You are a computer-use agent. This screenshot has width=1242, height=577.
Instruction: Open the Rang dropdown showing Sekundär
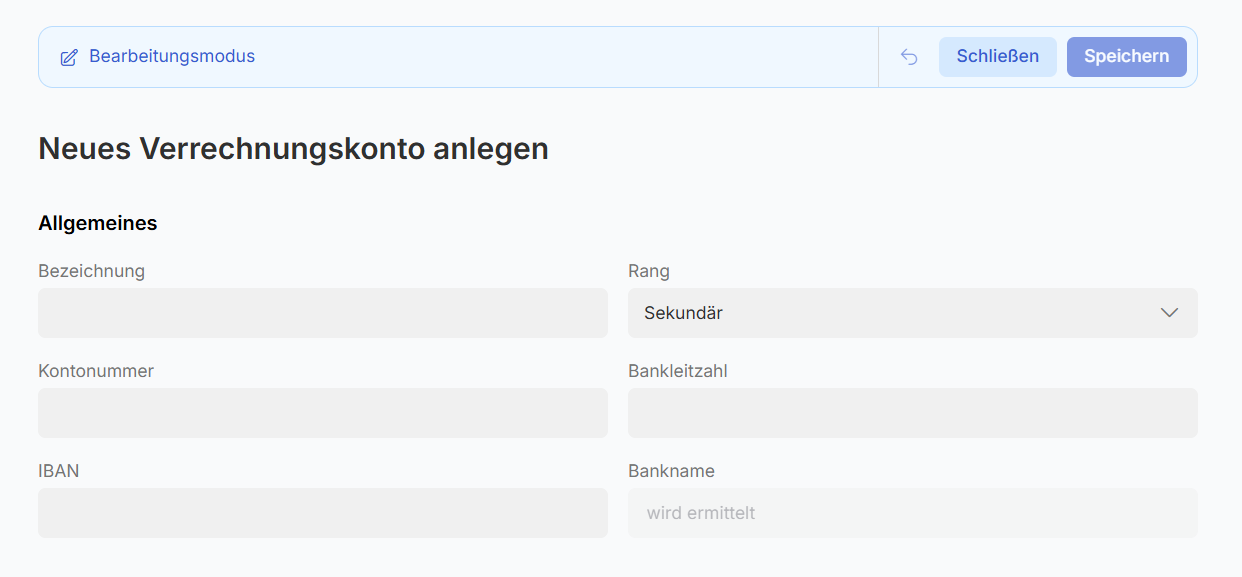coord(900,313)
